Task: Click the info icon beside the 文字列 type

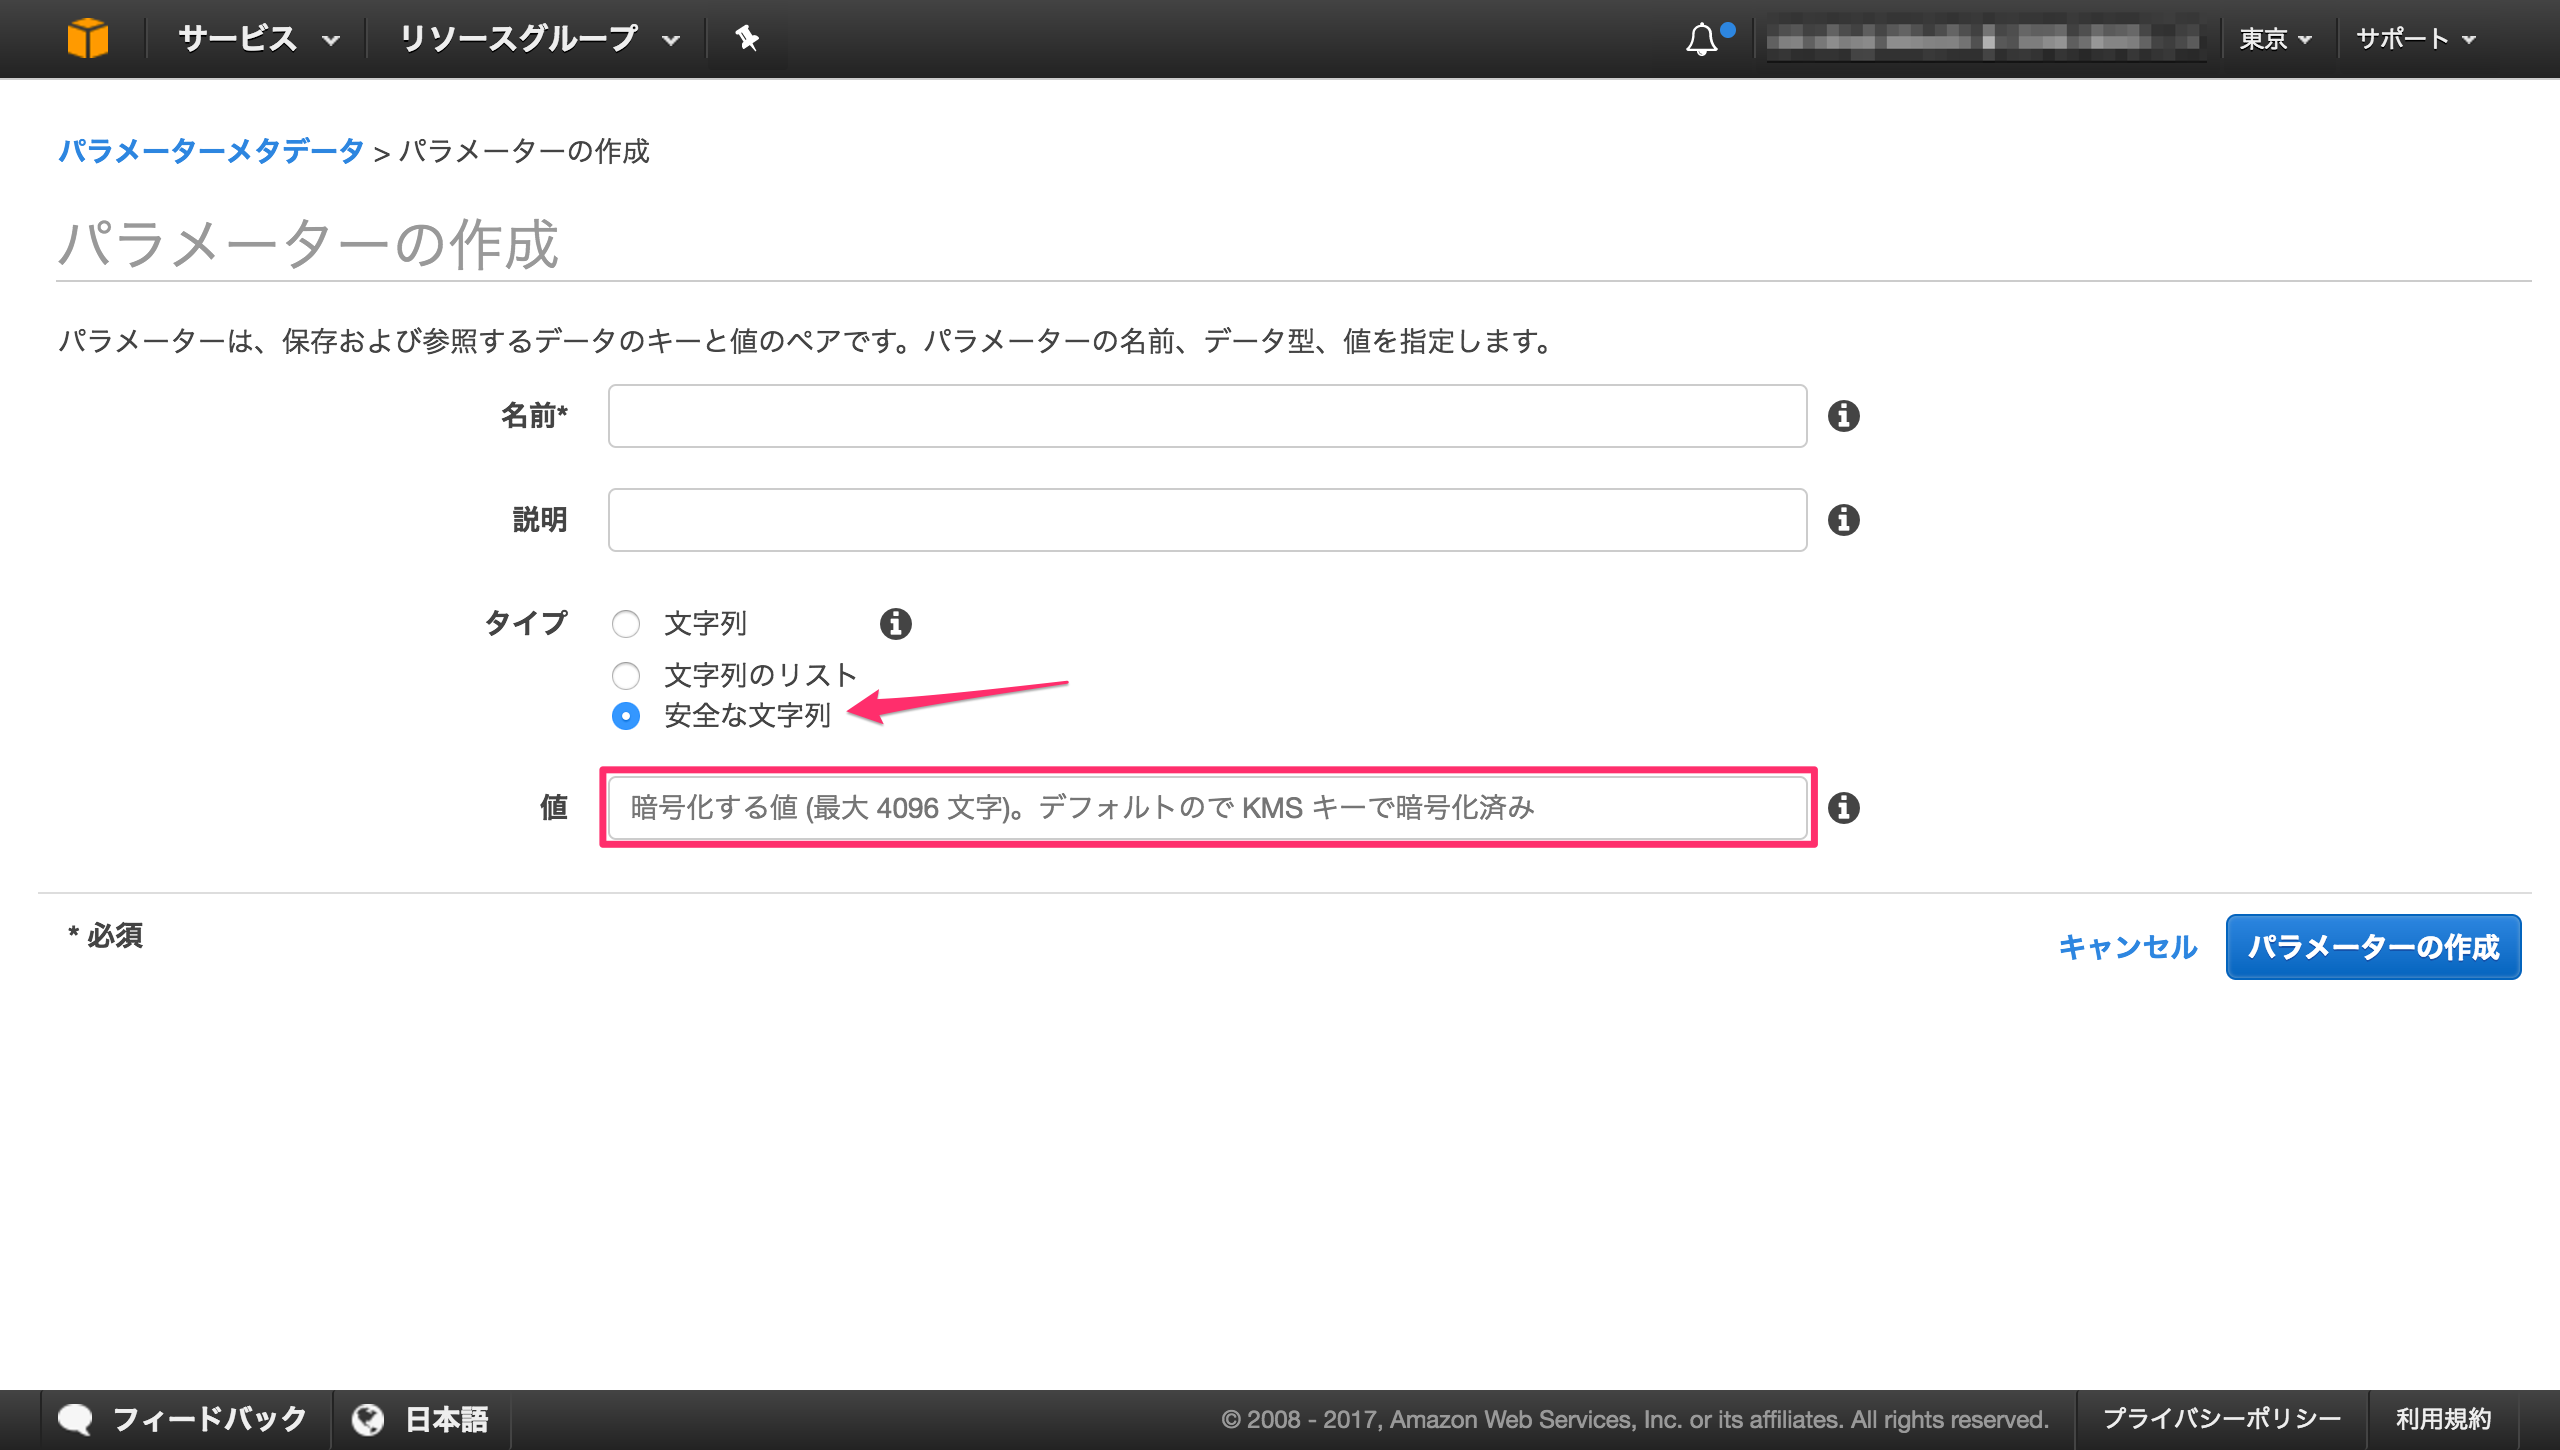Action: [896, 623]
